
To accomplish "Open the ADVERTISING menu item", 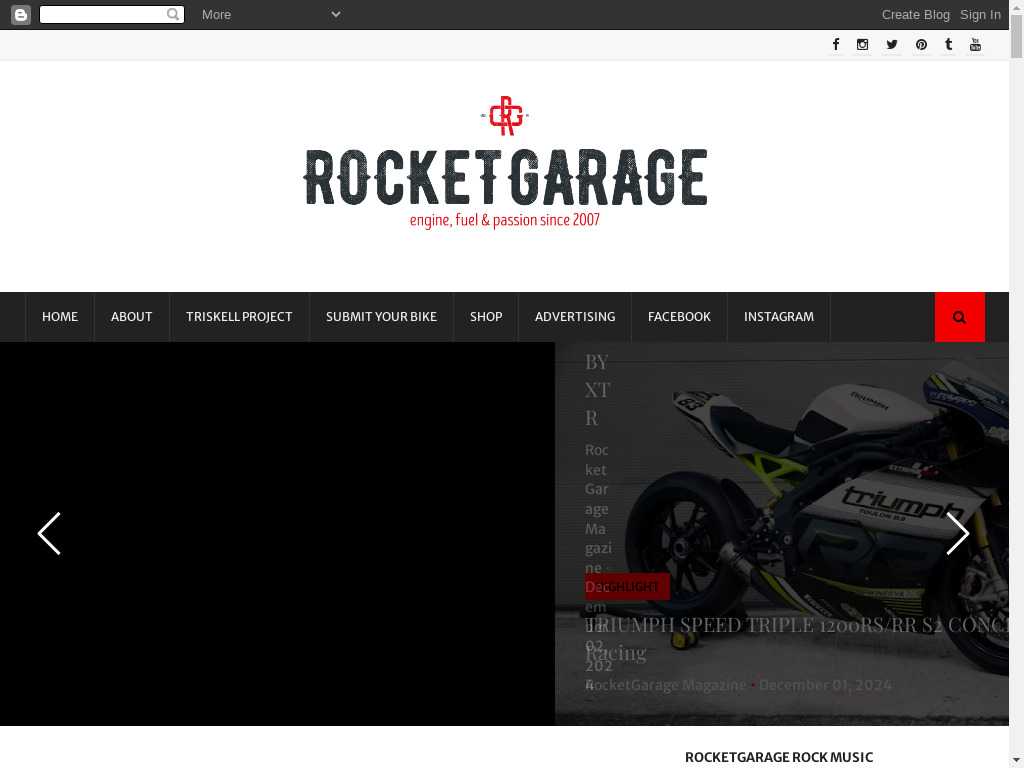I will pos(575,317).
